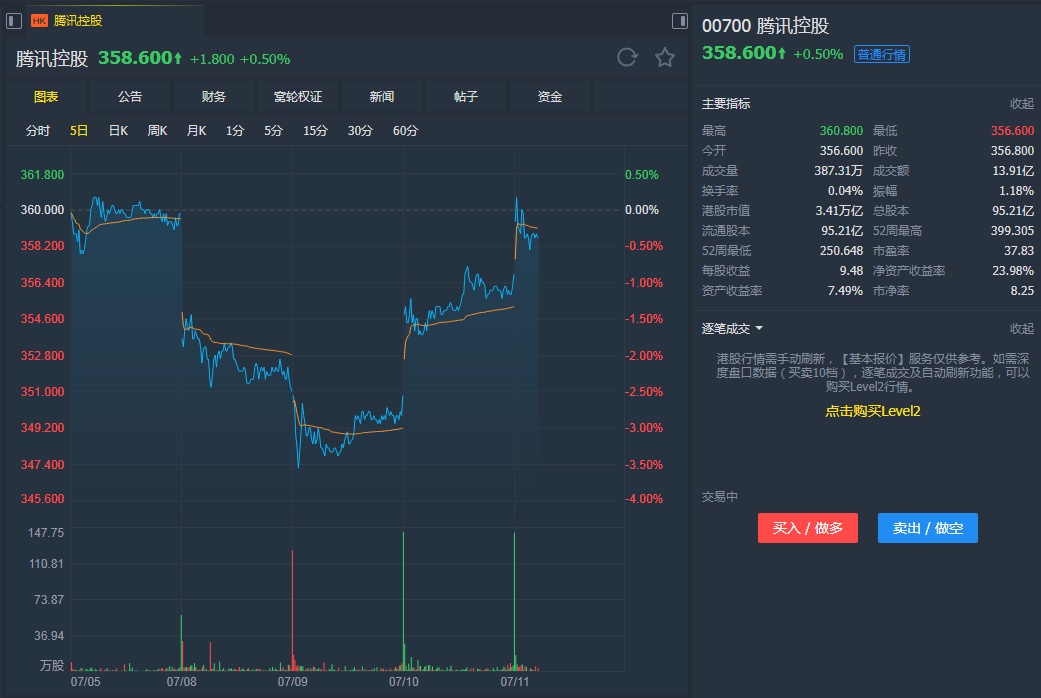The width and height of the screenshot is (1041, 698).
Task: Click the 净资产收益率 value 23.98%
Action: pyautogui.click(x=1013, y=270)
